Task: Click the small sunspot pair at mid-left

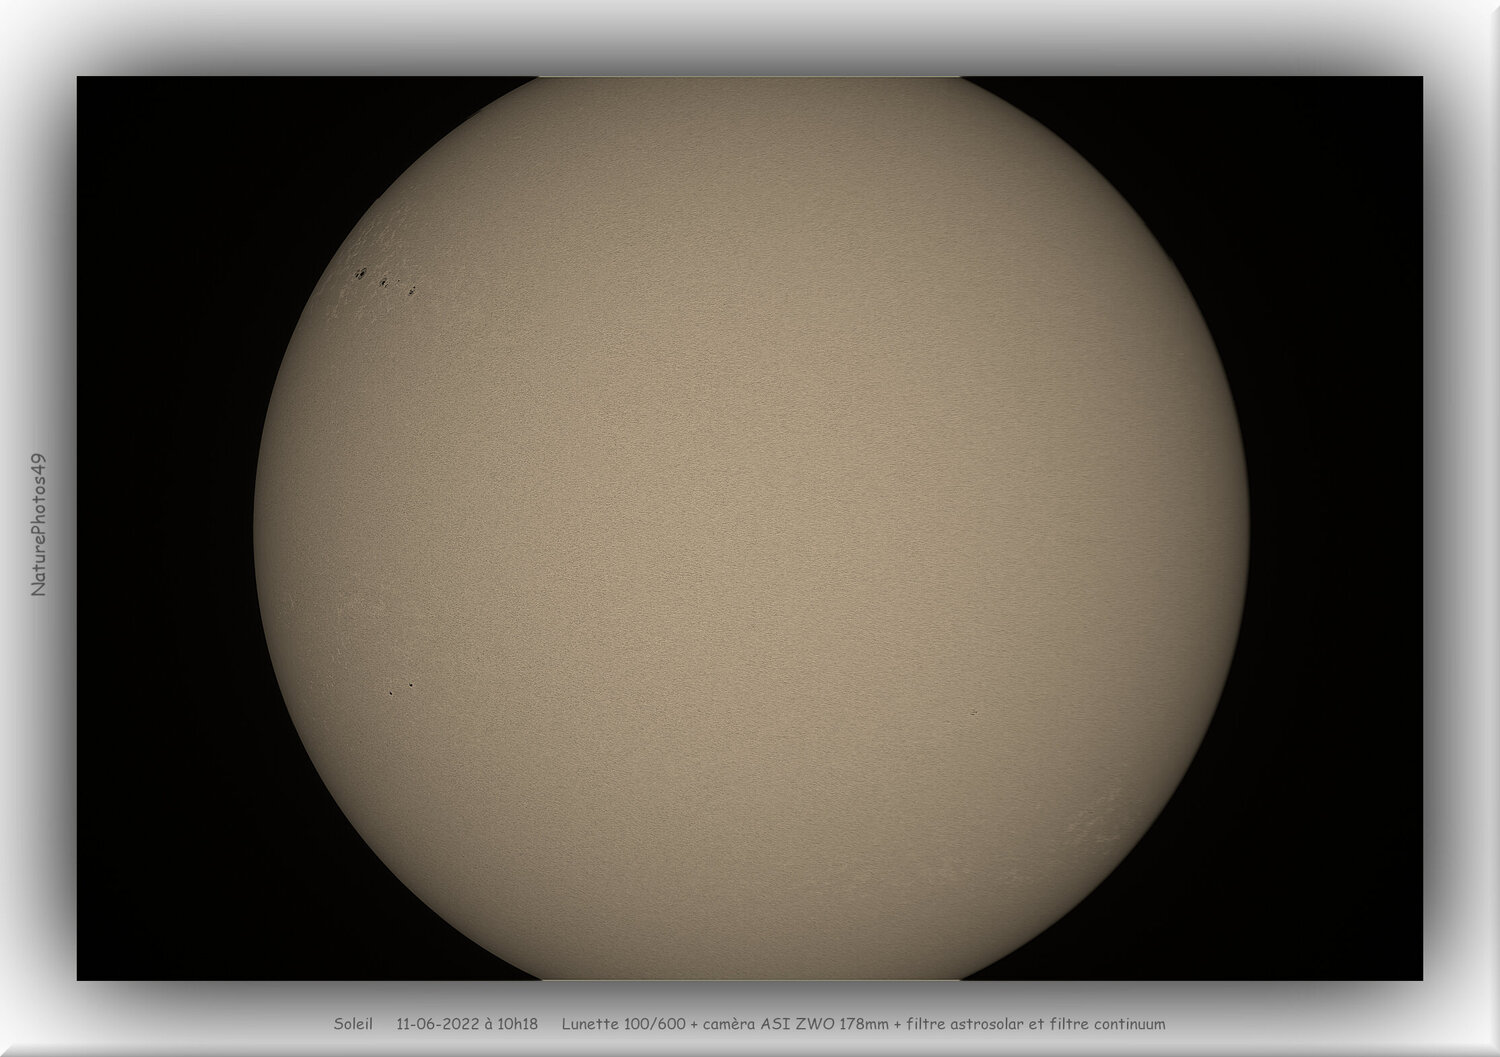Action: (x=400, y=688)
